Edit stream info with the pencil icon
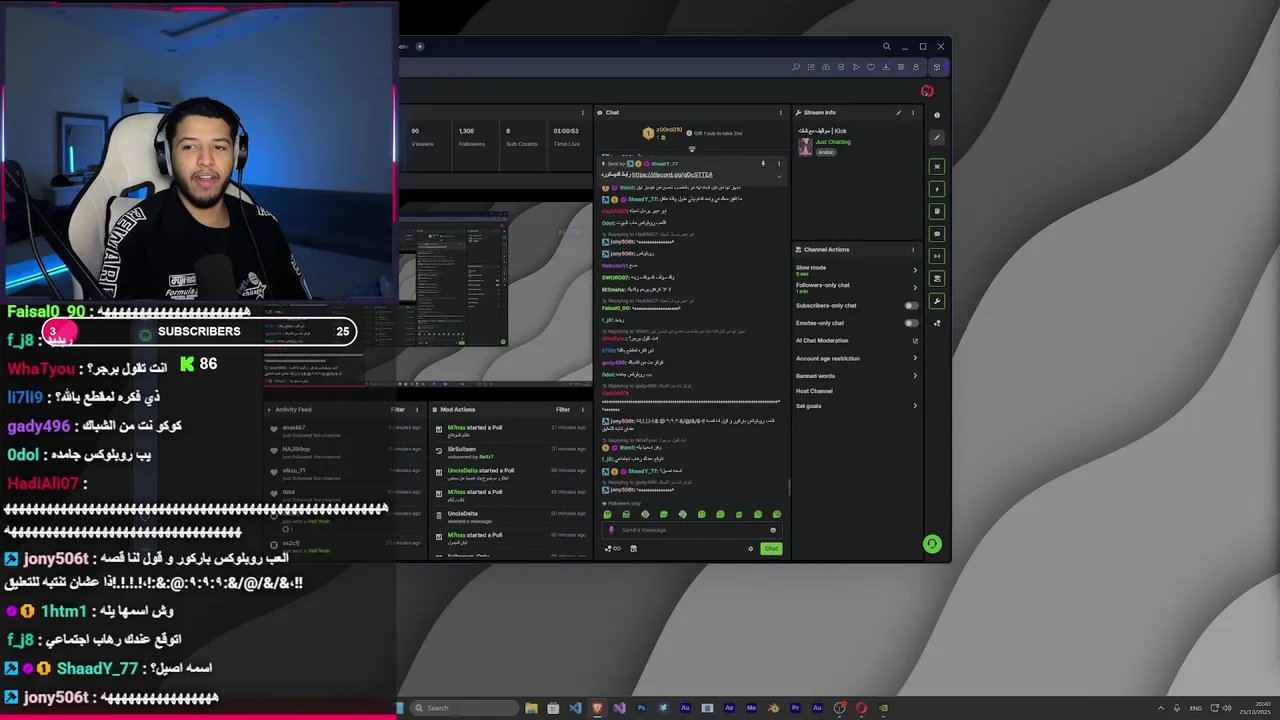 pos(898,112)
